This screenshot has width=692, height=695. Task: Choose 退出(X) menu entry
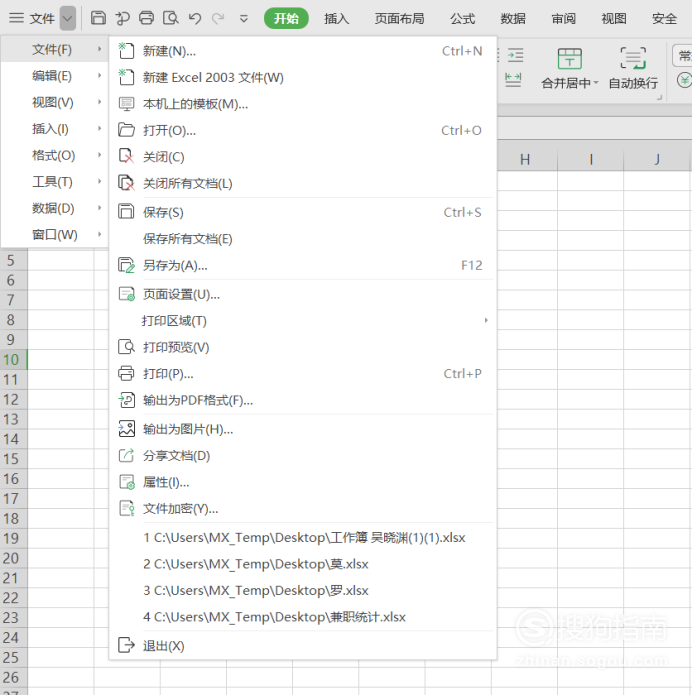coord(303,646)
